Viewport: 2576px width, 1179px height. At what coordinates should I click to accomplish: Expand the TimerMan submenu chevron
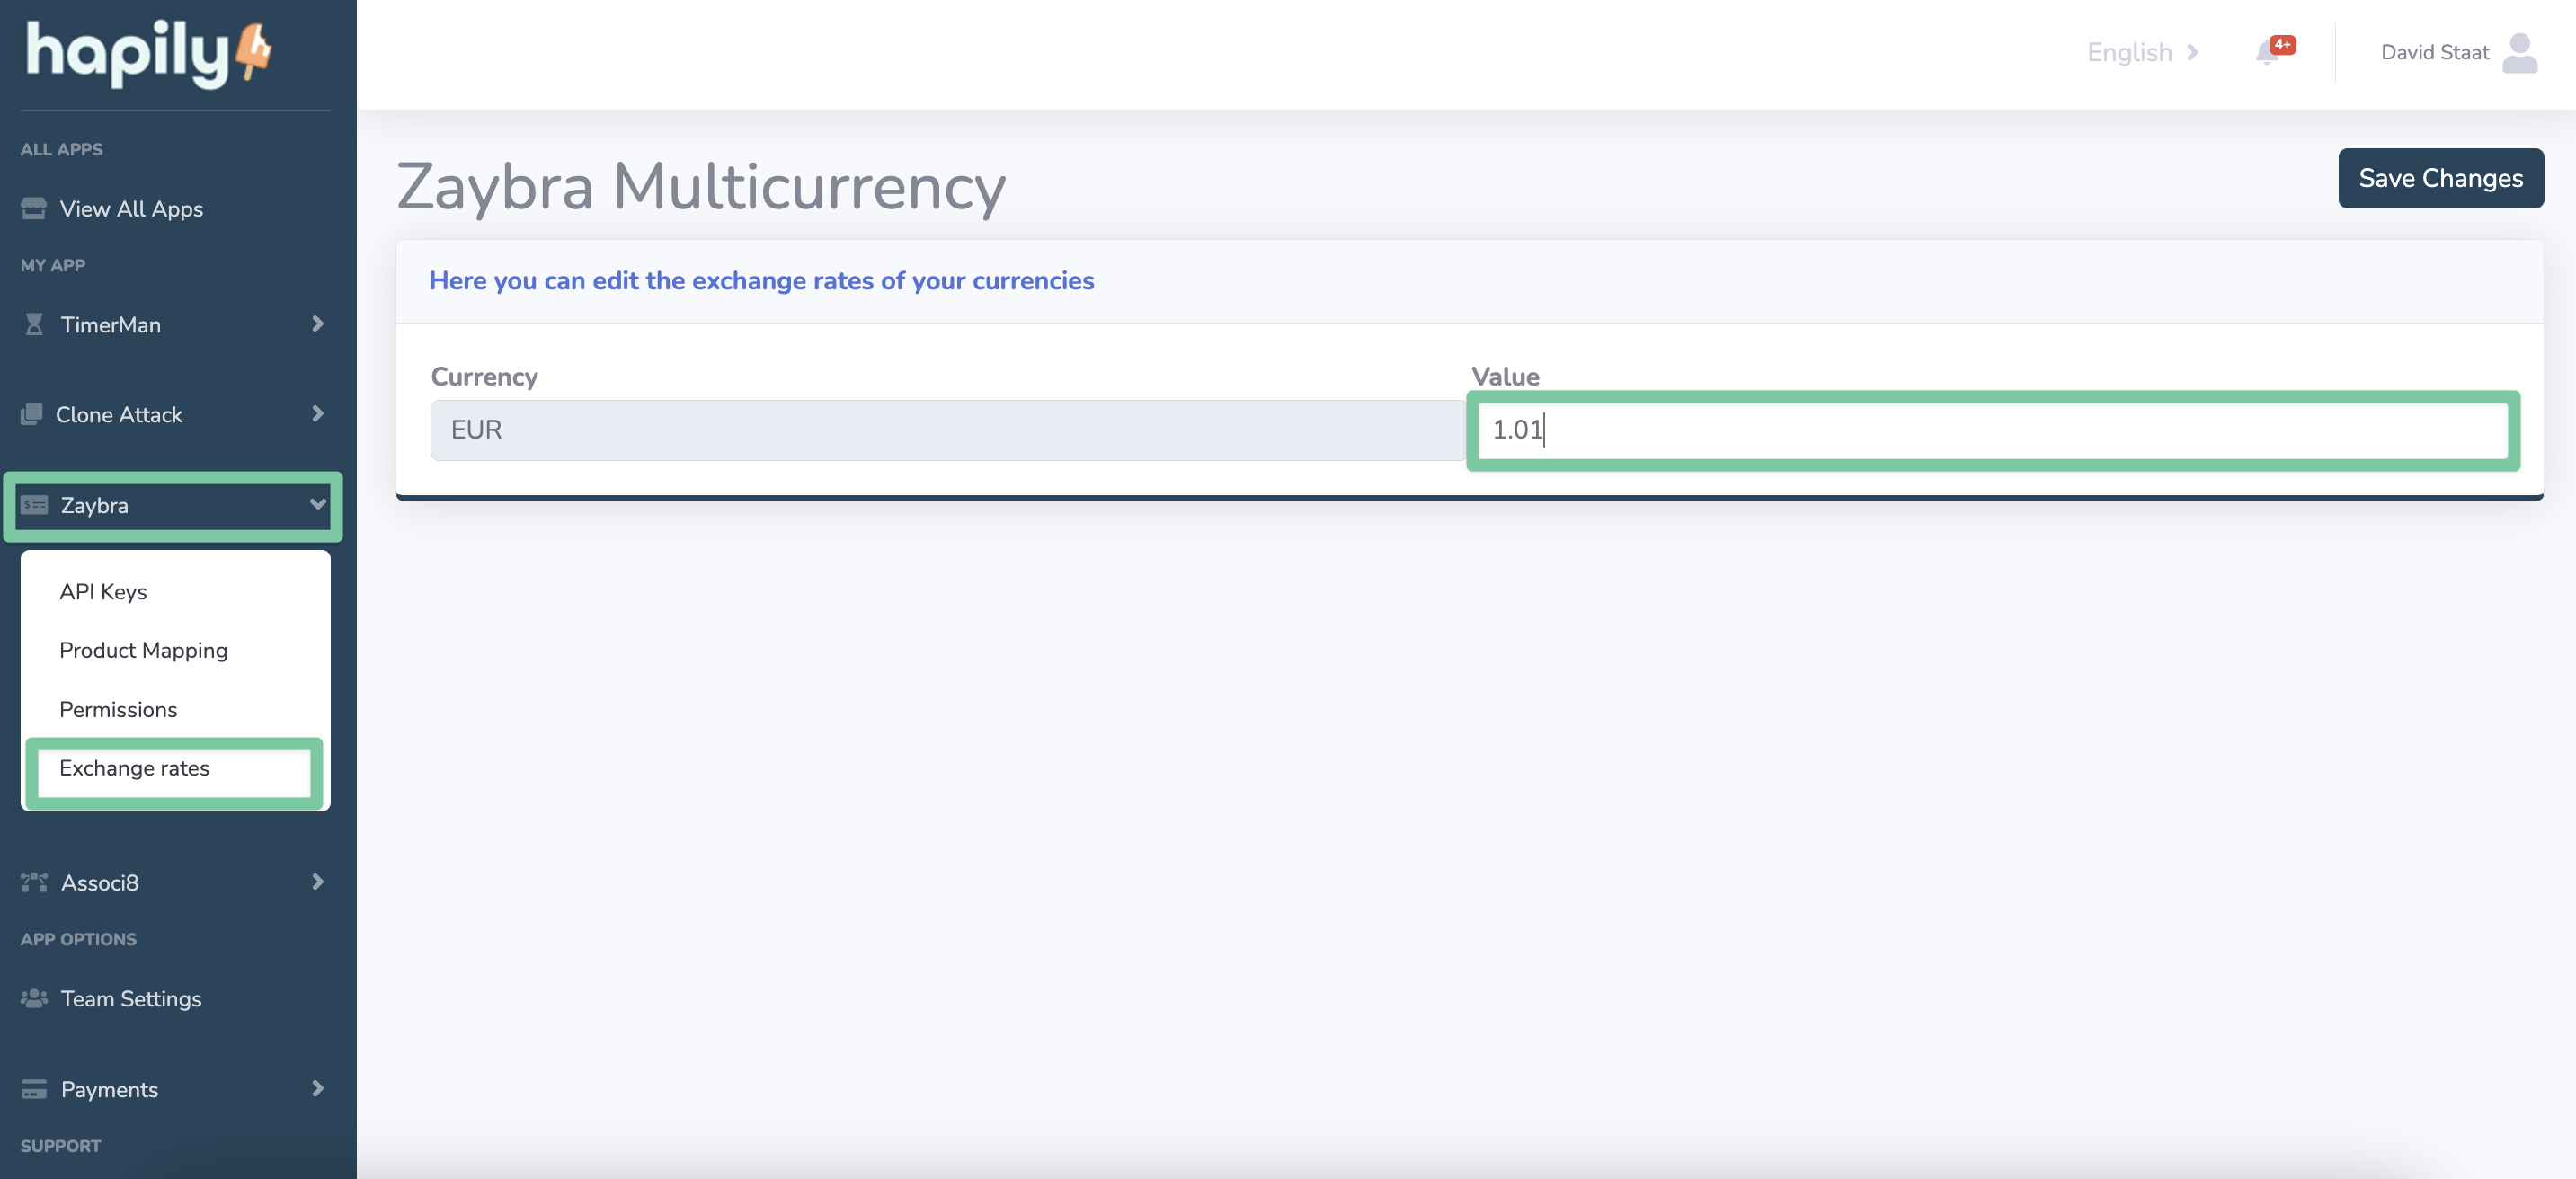(318, 324)
